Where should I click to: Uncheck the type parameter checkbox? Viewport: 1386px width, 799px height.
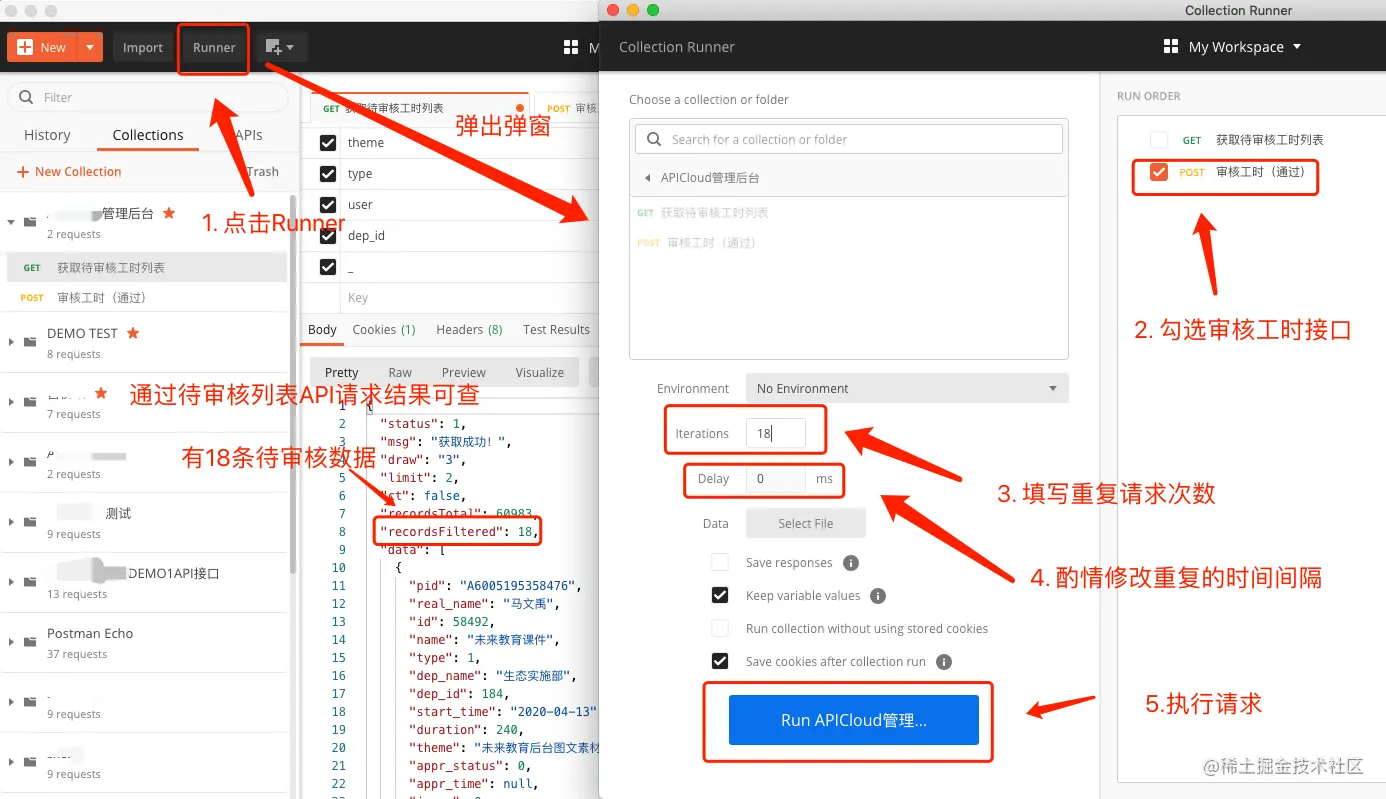tap(328, 174)
